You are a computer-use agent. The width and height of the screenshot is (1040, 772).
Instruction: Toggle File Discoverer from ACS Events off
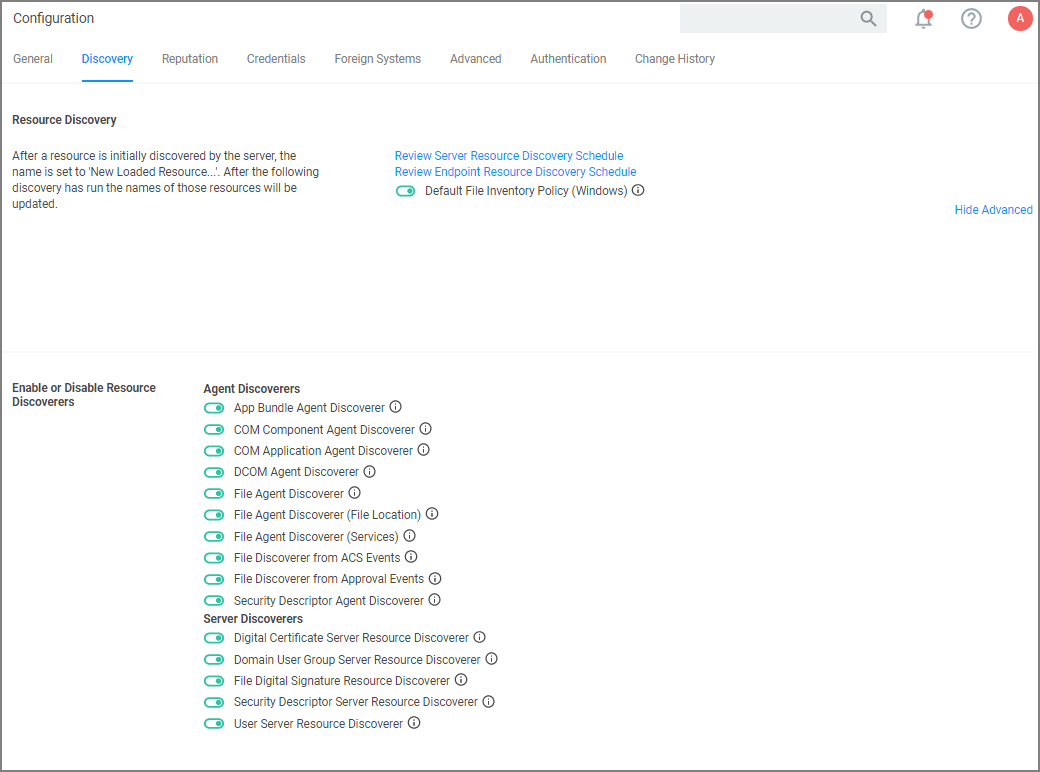pyautogui.click(x=214, y=557)
